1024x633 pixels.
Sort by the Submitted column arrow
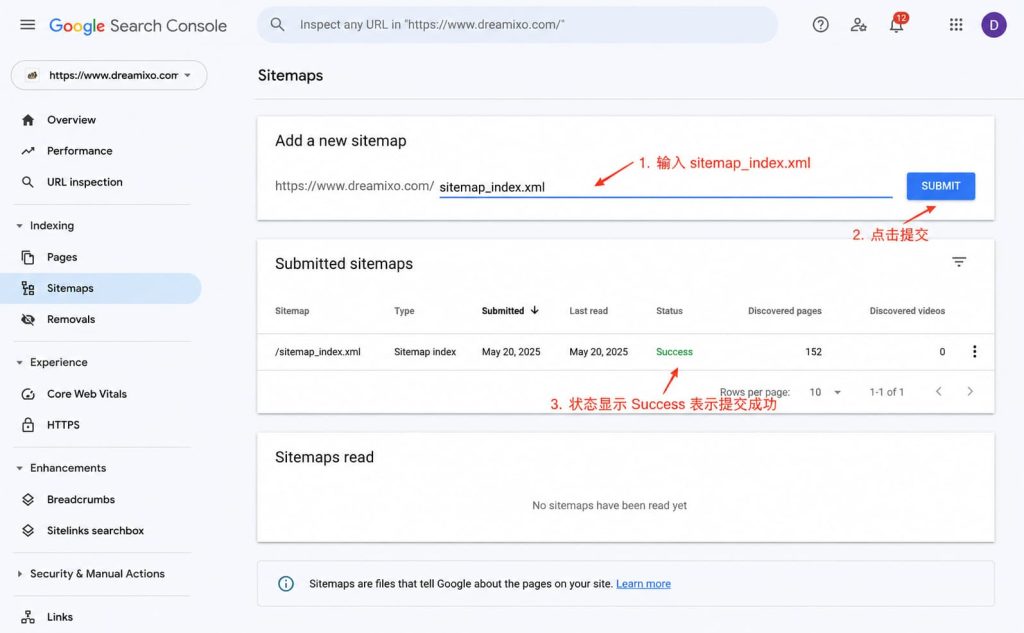(535, 310)
